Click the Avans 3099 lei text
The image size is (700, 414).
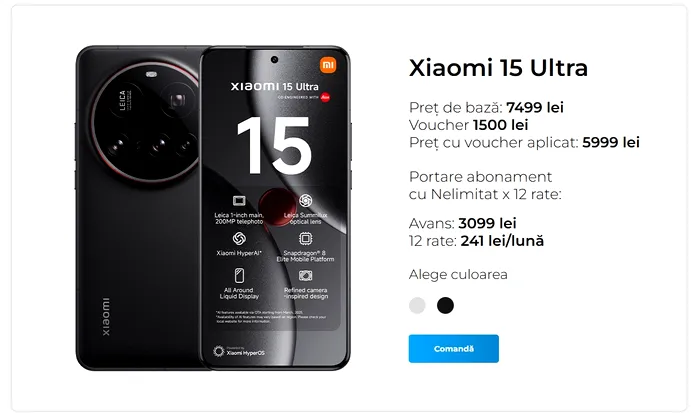tap(462, 223)
